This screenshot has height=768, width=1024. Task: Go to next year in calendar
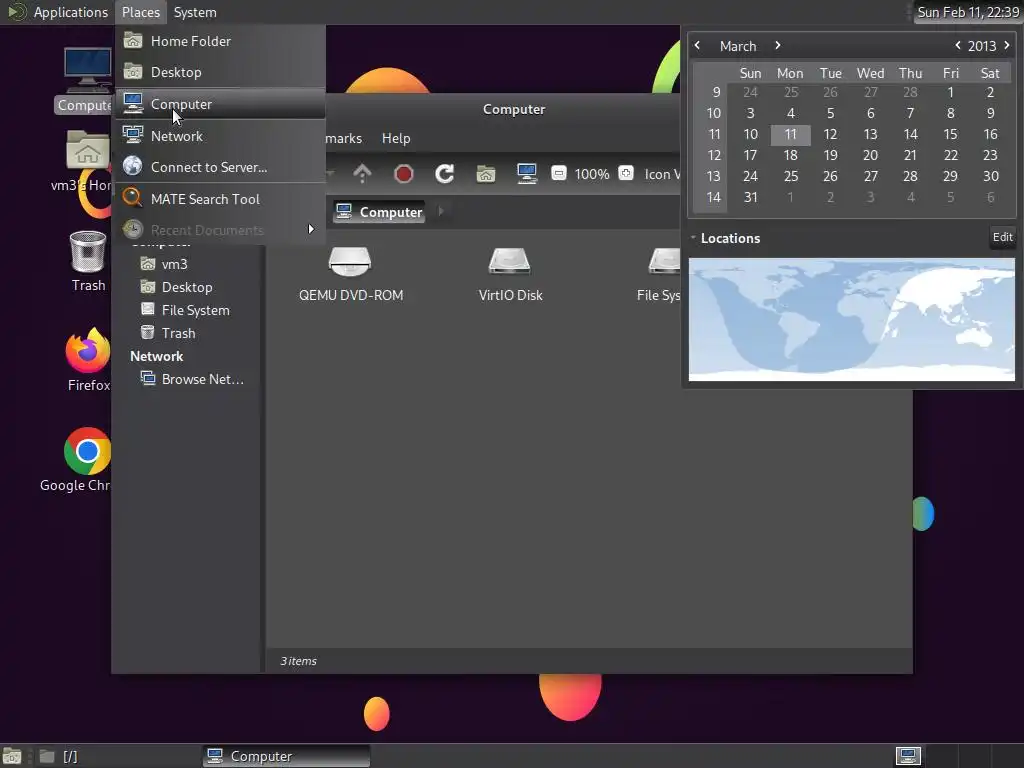(x=1006, y=46)
